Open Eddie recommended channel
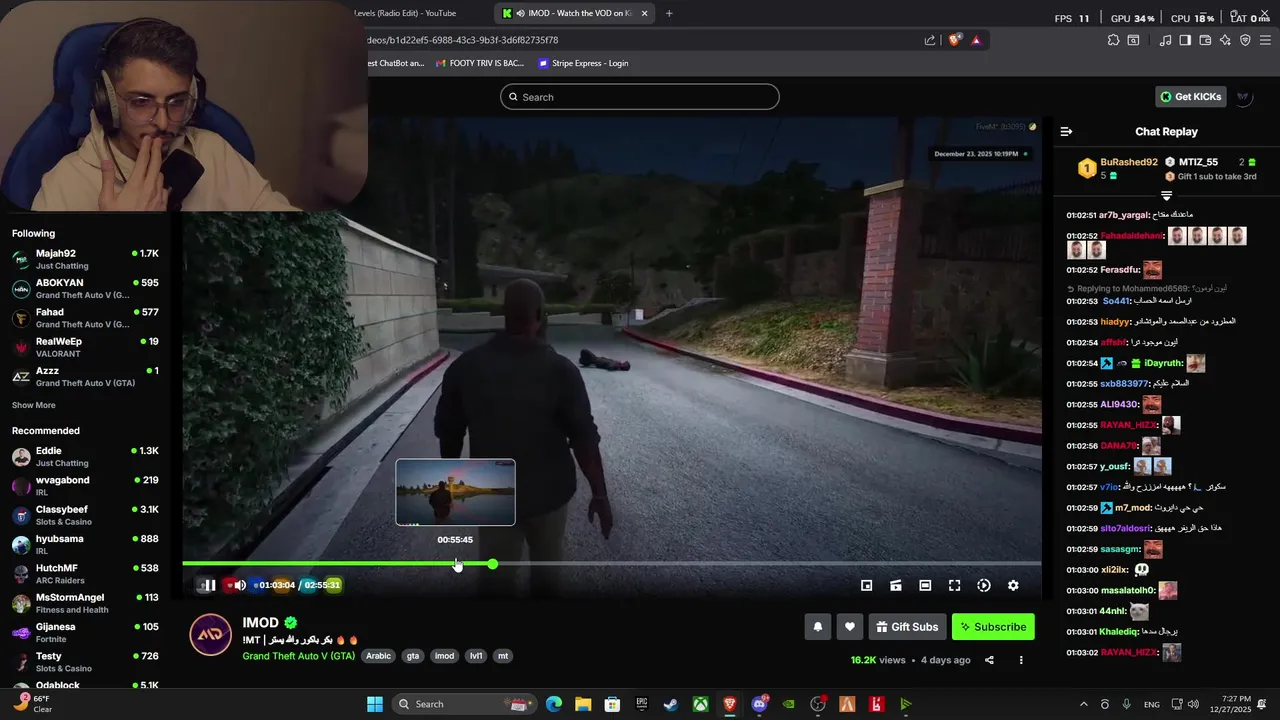Viewport: 1280px width, 720px height. tap(85, 457)
